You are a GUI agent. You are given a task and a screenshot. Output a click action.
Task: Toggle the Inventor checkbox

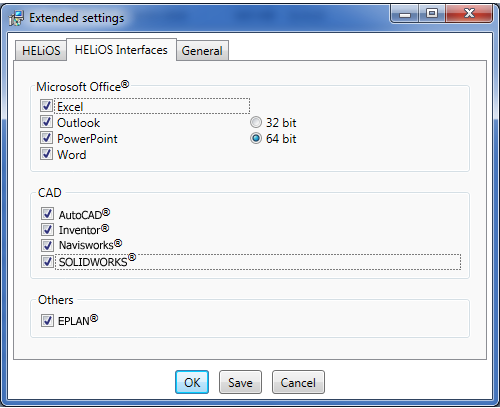click(47, 229)
